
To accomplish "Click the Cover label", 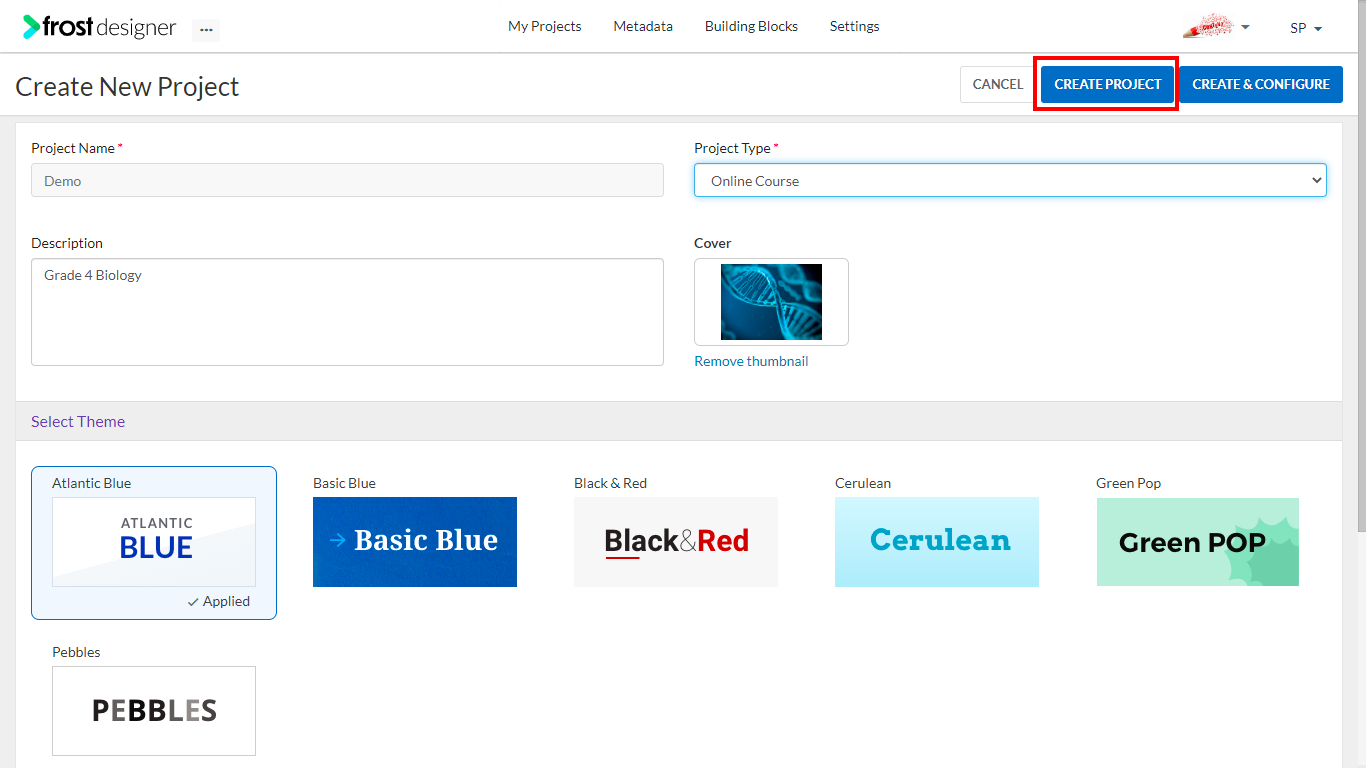I will point(713,243).
